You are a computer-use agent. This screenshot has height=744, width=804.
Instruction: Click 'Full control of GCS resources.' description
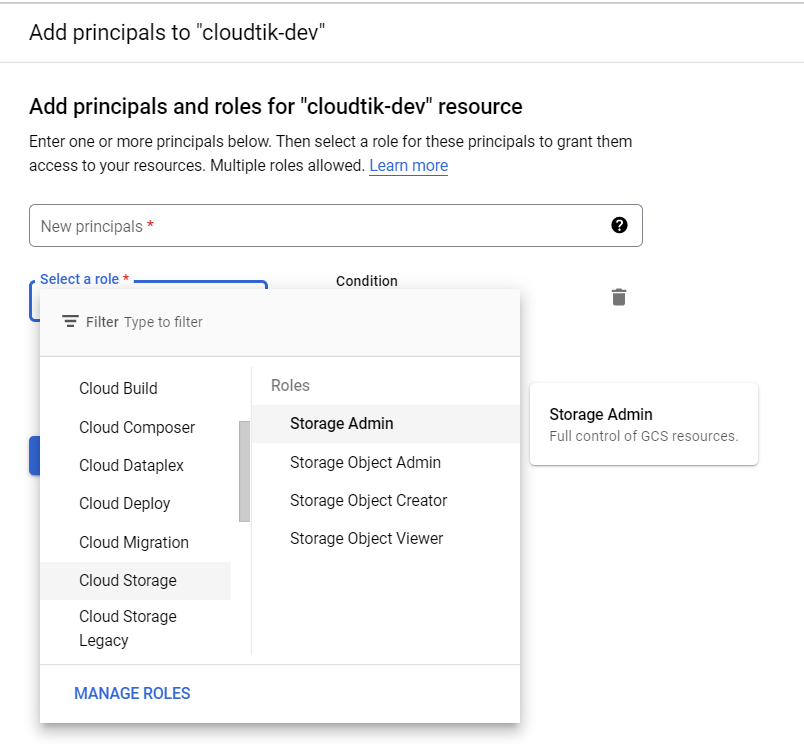tap(644, 436)
